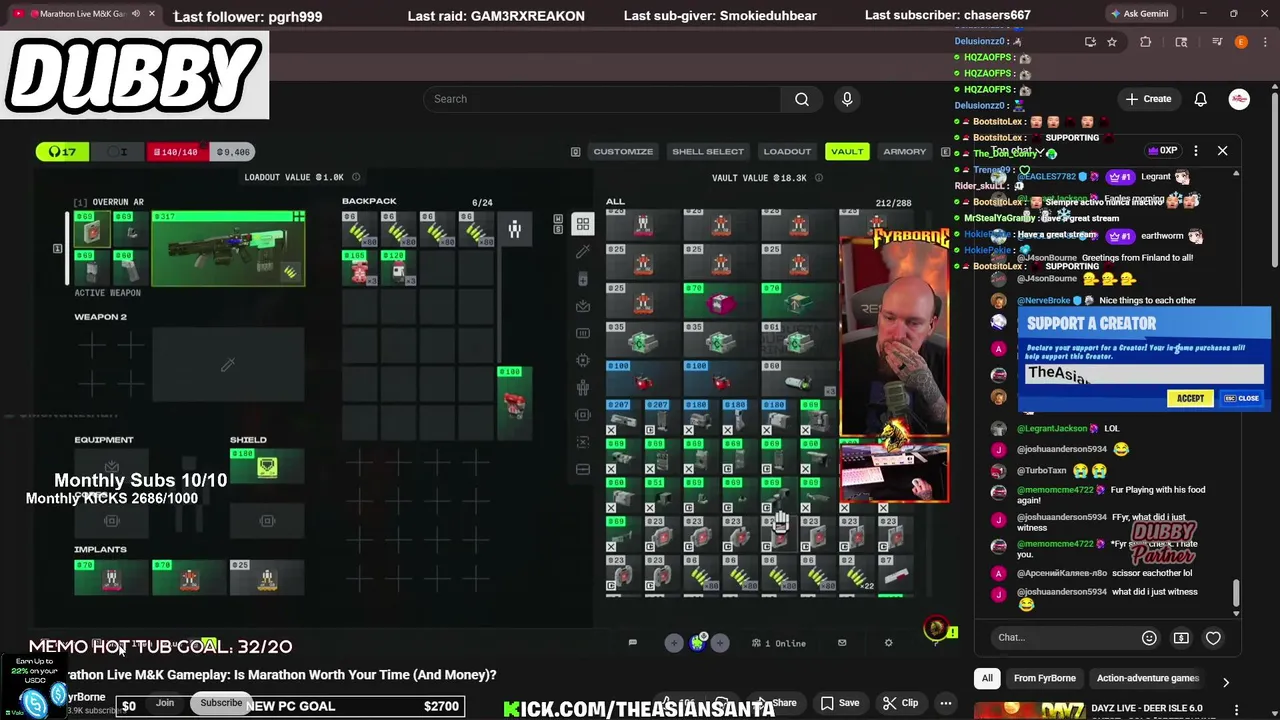Image resolution: width=1280 pixels, height=720 pixels.
Task: Click the Clip button
Action: 901,703
